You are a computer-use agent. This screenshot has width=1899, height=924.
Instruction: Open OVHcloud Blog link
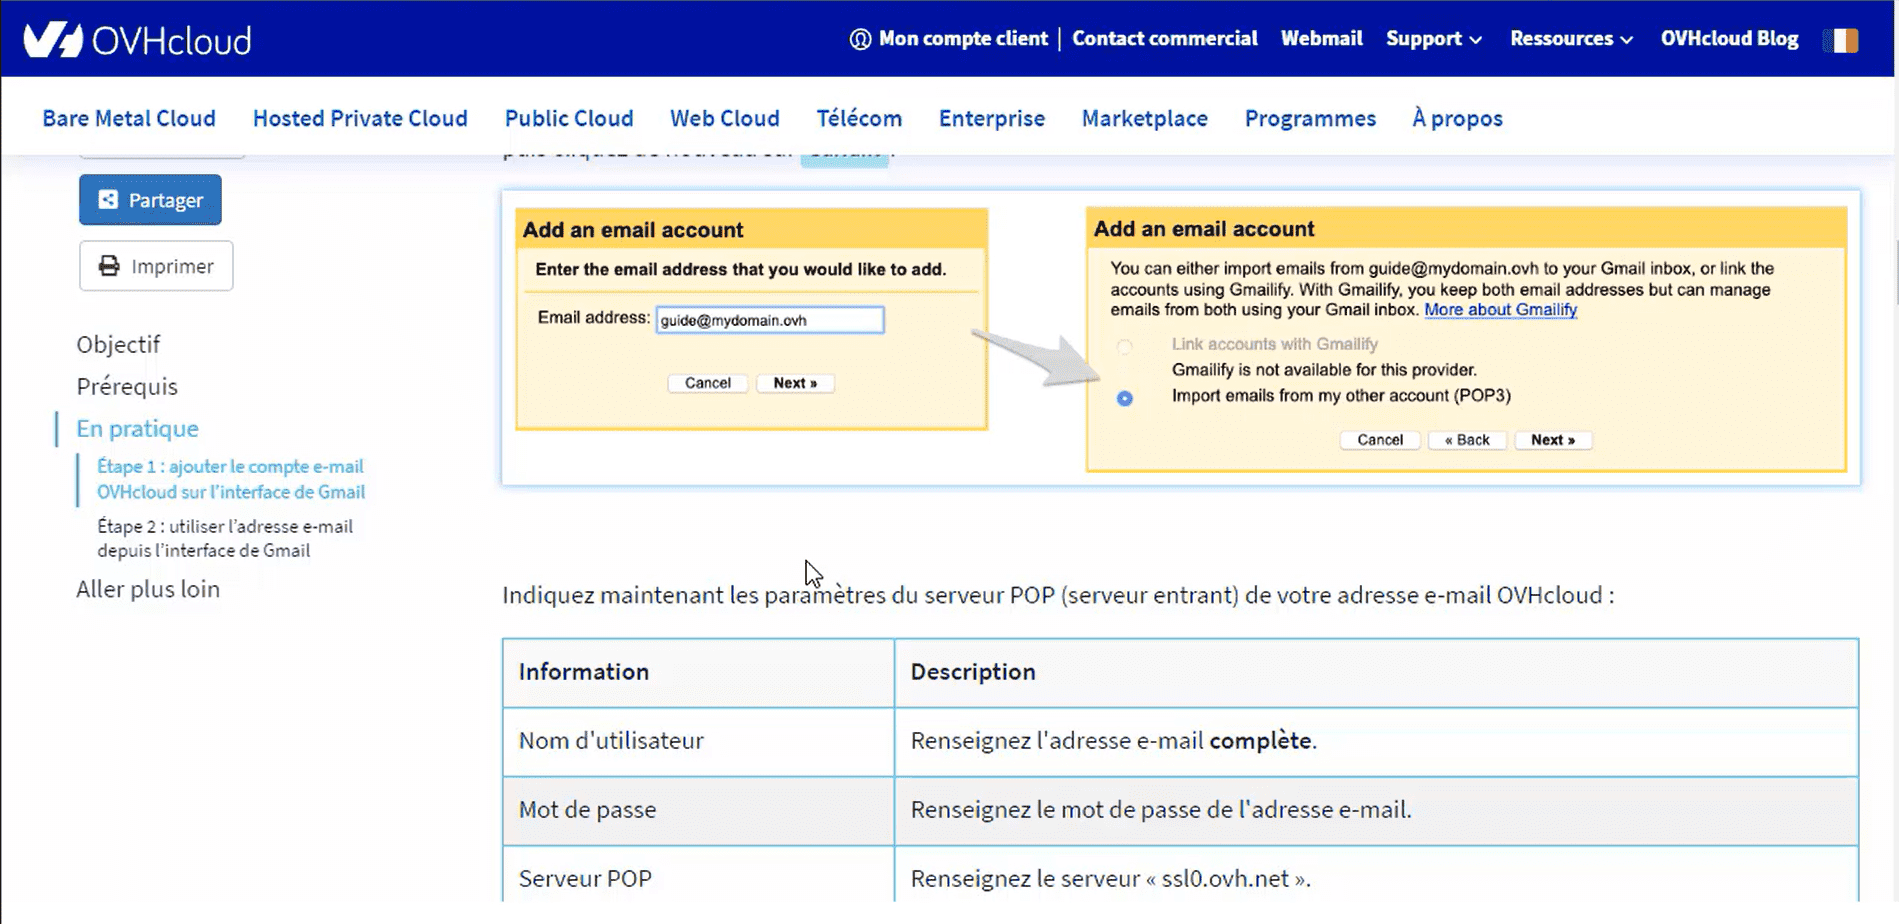[1729, 38]
